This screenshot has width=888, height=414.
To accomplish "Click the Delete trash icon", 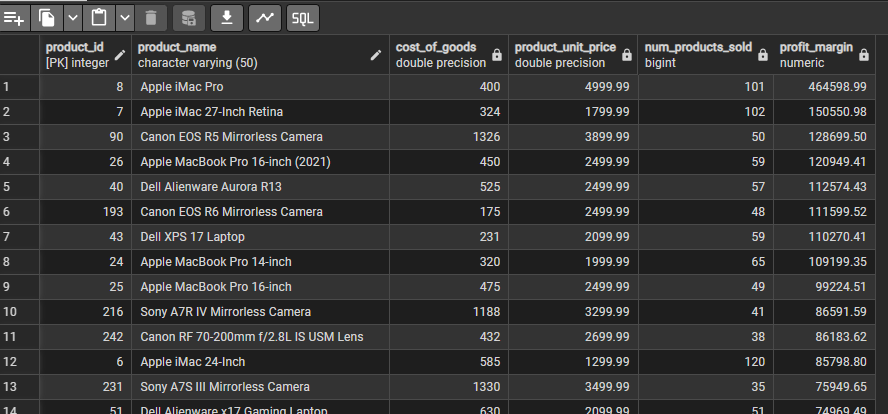I will [151, 18].
